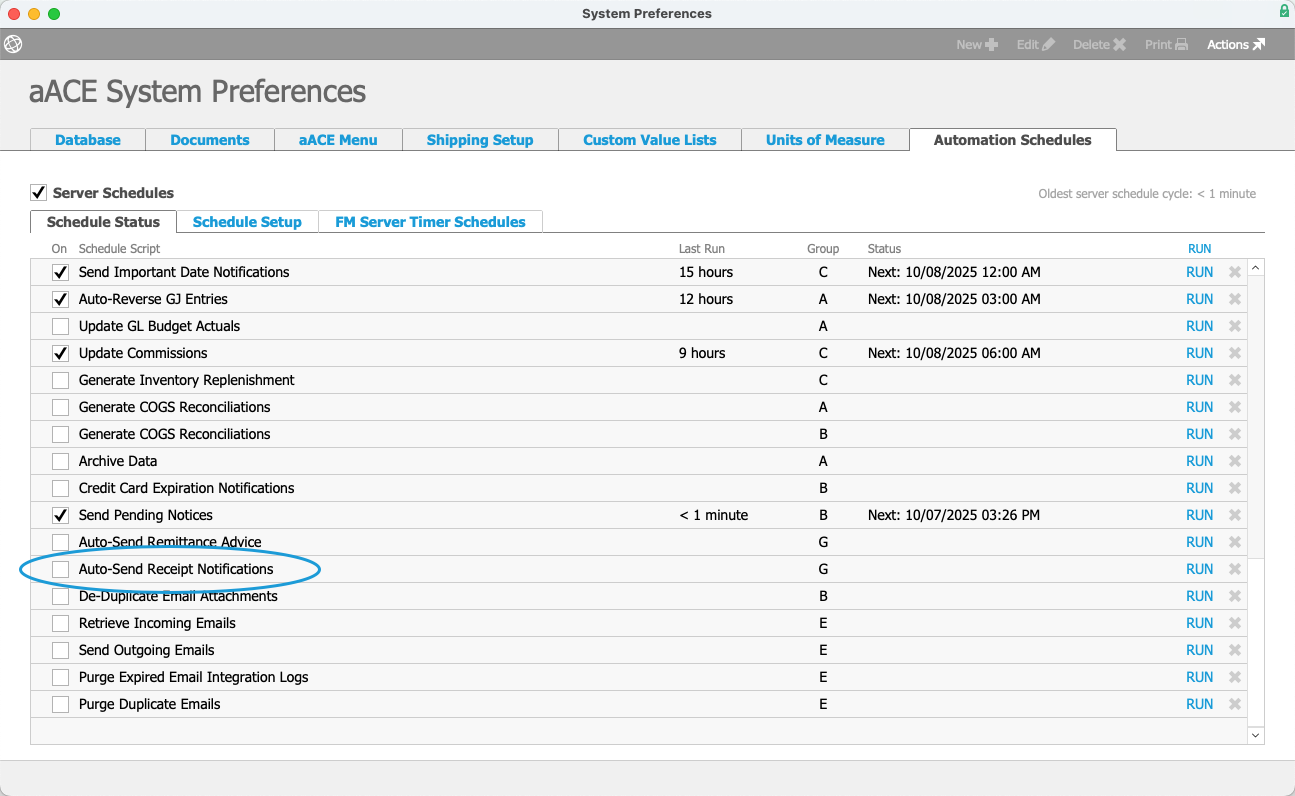This screenshot has width=1295, height=796.
Task: Open the Custom Value Lists tab
Action: click(x=650, y=140)
